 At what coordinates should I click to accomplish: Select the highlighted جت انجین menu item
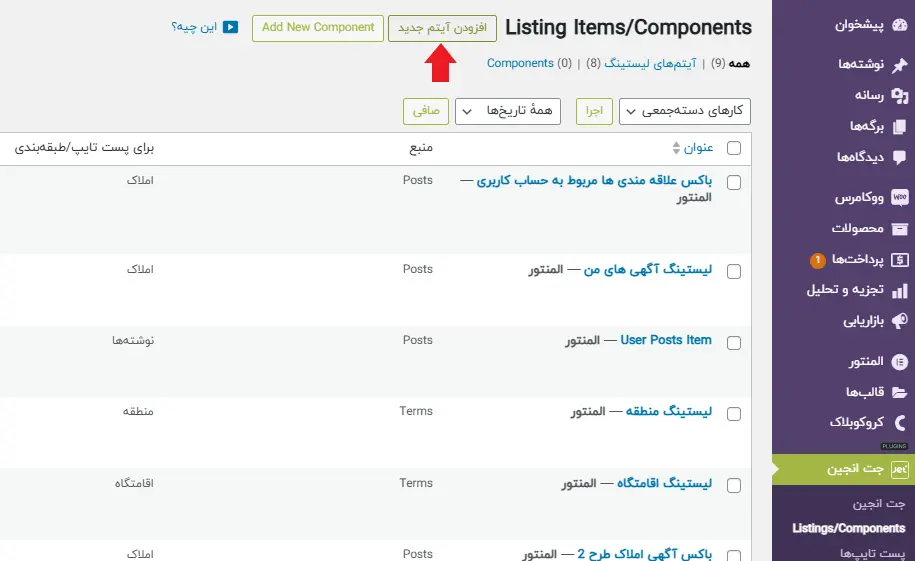[843, 469]
